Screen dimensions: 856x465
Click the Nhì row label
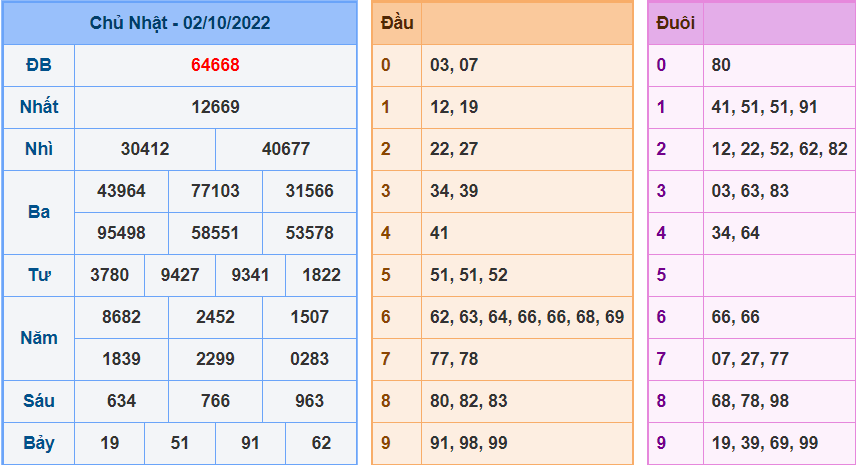(x=39, y=149)
